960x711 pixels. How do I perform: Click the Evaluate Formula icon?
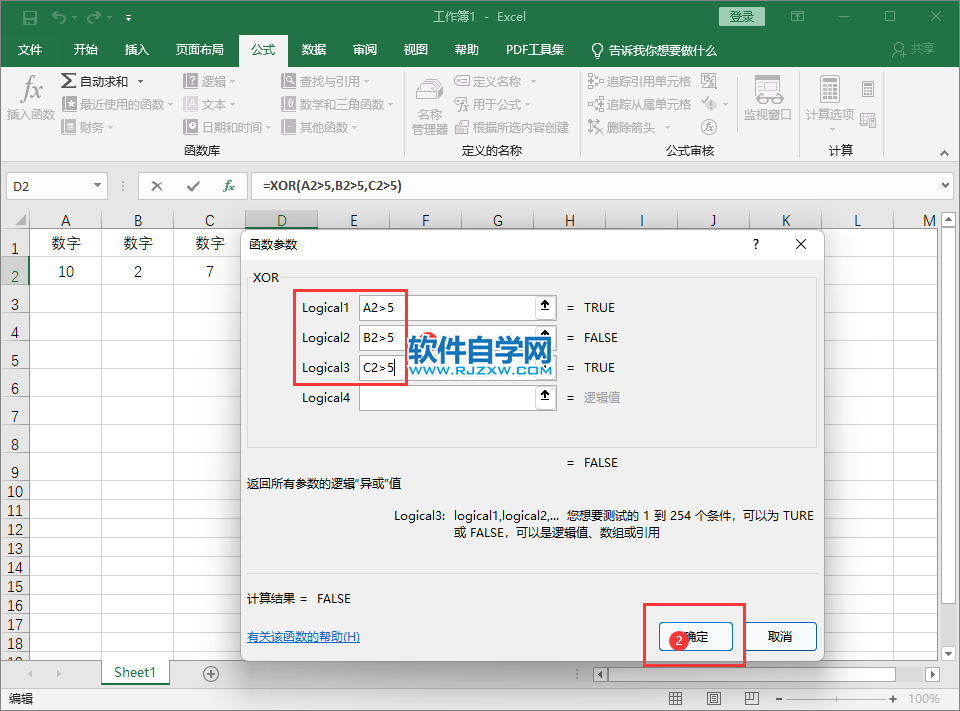(709, 127)
